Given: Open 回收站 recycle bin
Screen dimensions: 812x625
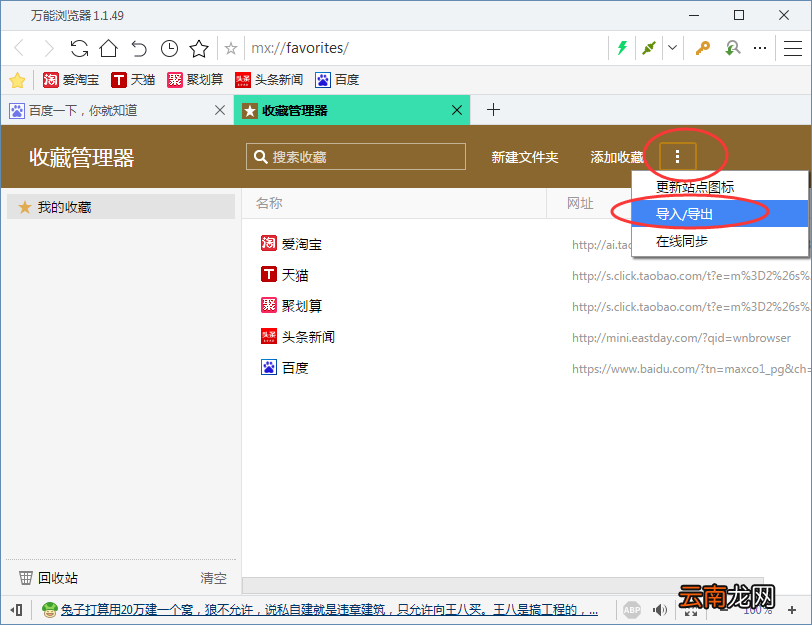Looking at the screenshot, I should coord(48,578).
